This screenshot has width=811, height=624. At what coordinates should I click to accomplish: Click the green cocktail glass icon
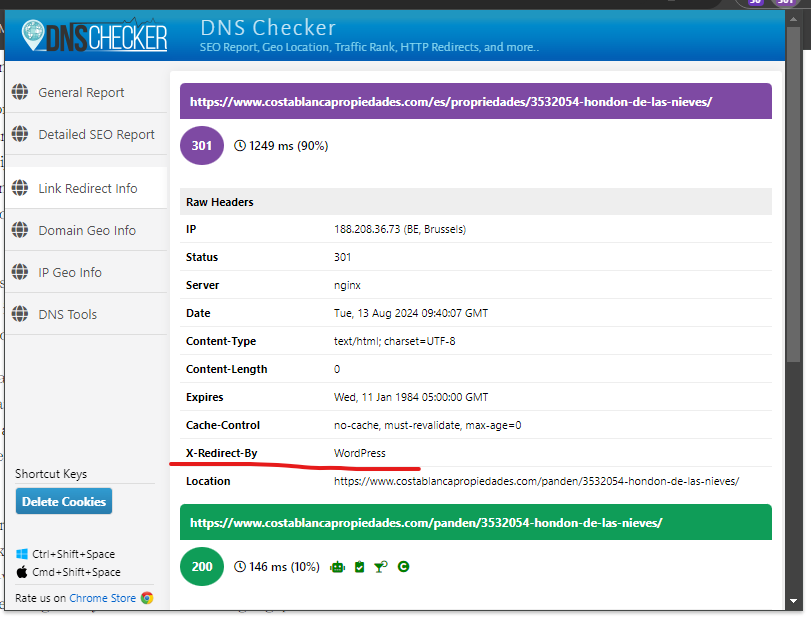[x=381, y=567]
